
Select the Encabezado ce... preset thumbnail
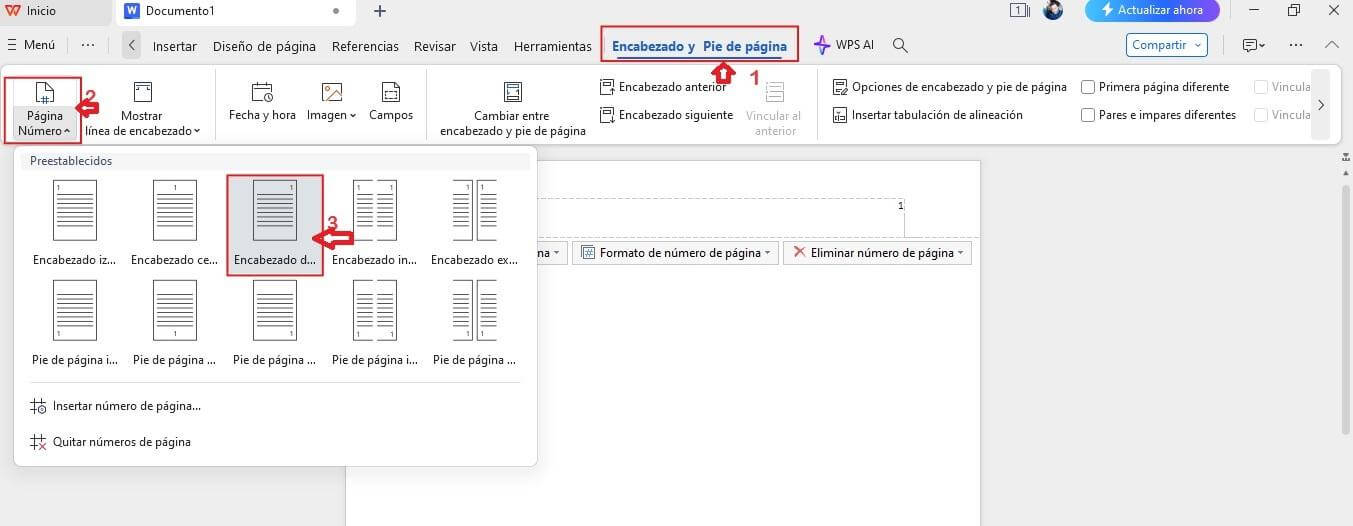174,222
